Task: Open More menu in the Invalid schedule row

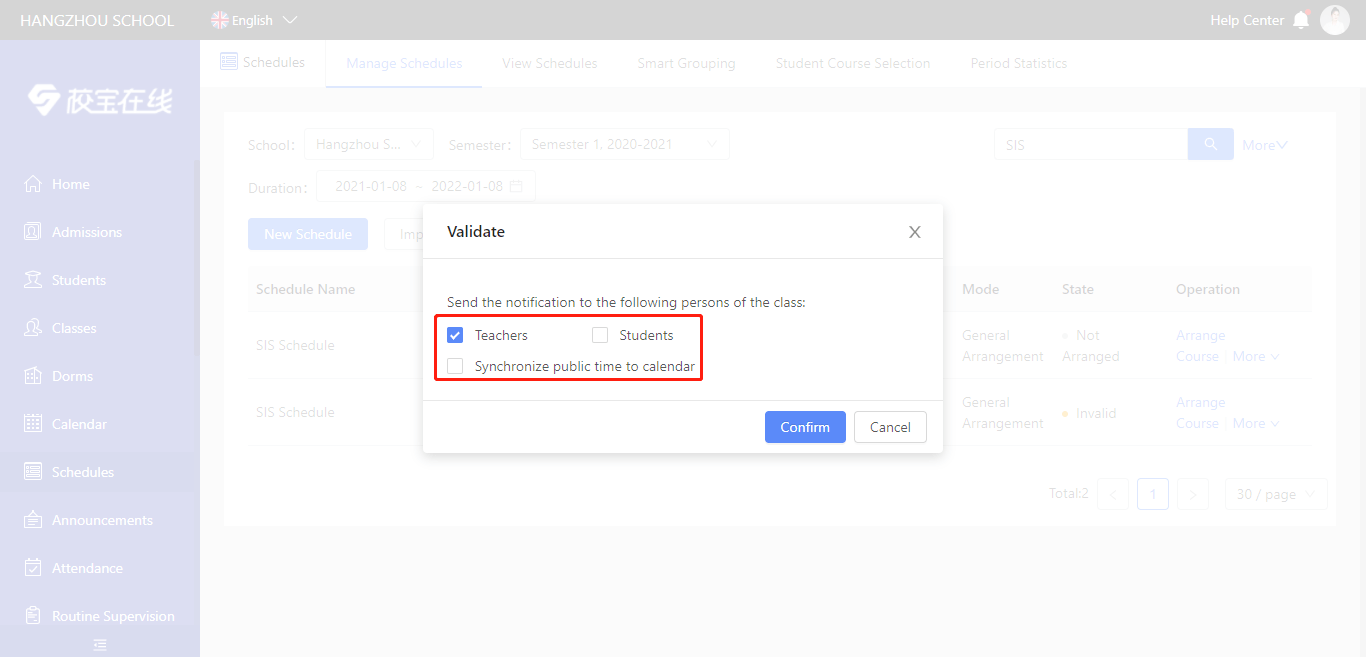Action: pyautogui.click(x=1256, y=423)
